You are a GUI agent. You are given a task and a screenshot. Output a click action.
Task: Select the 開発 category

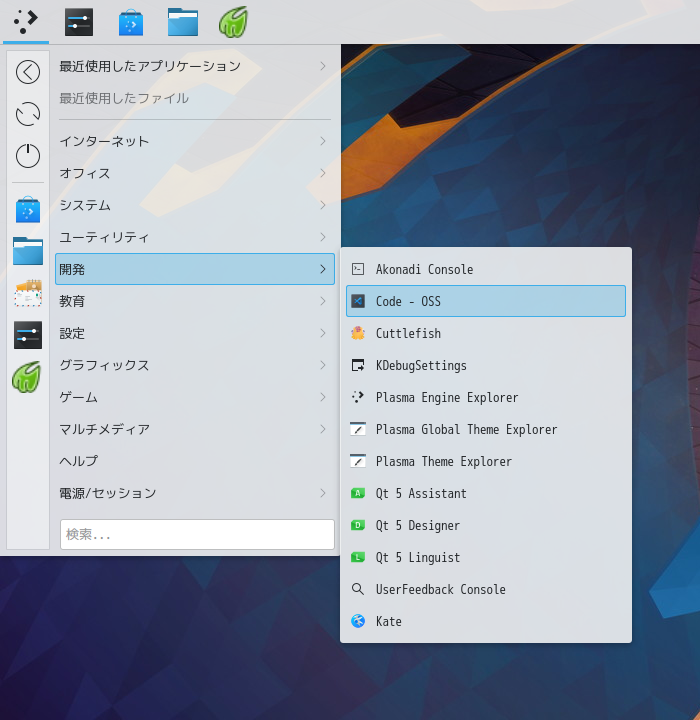(x=195, y=269)
